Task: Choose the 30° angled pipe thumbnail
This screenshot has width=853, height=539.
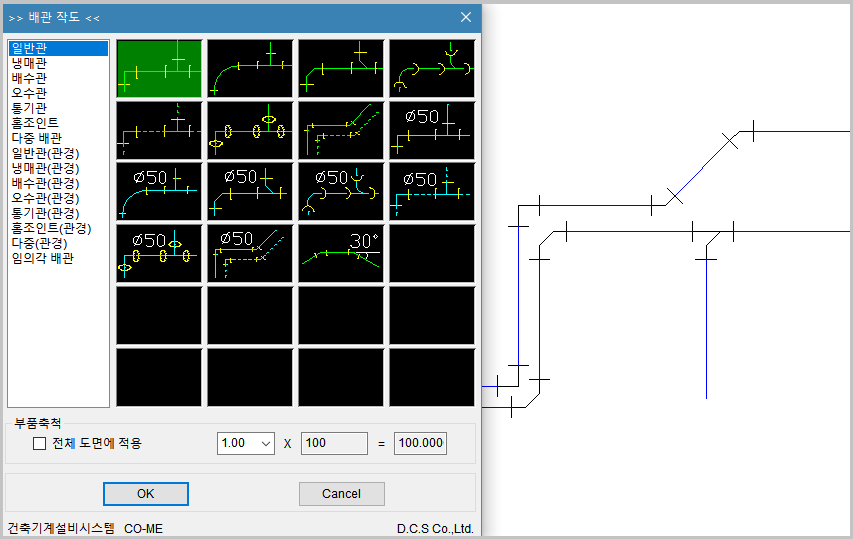Action: click(x=341, y=252)
